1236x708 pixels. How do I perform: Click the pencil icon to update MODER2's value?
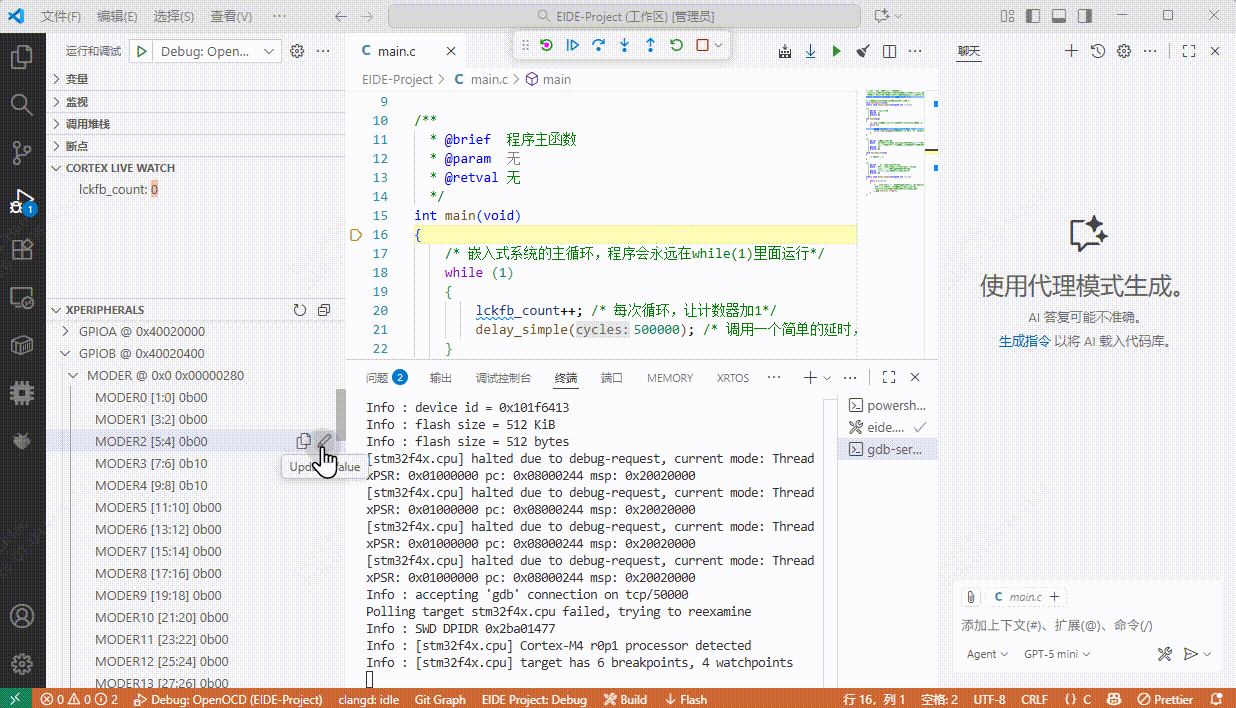324,441
